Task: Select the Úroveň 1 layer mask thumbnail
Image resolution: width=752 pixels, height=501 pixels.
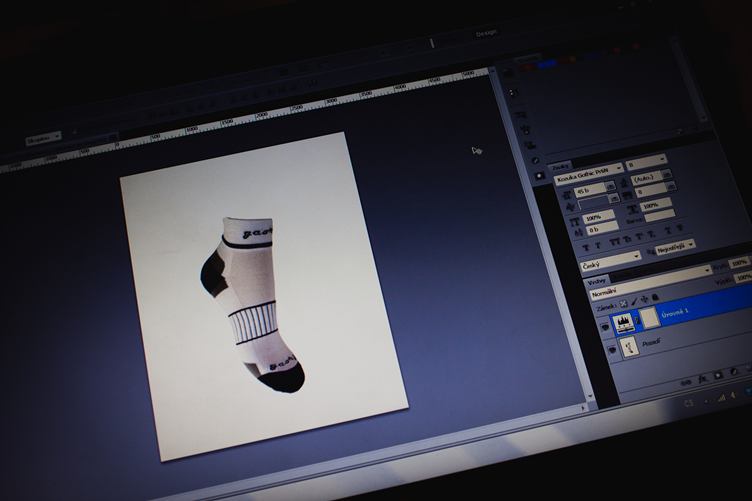Action: pos(650,317)
